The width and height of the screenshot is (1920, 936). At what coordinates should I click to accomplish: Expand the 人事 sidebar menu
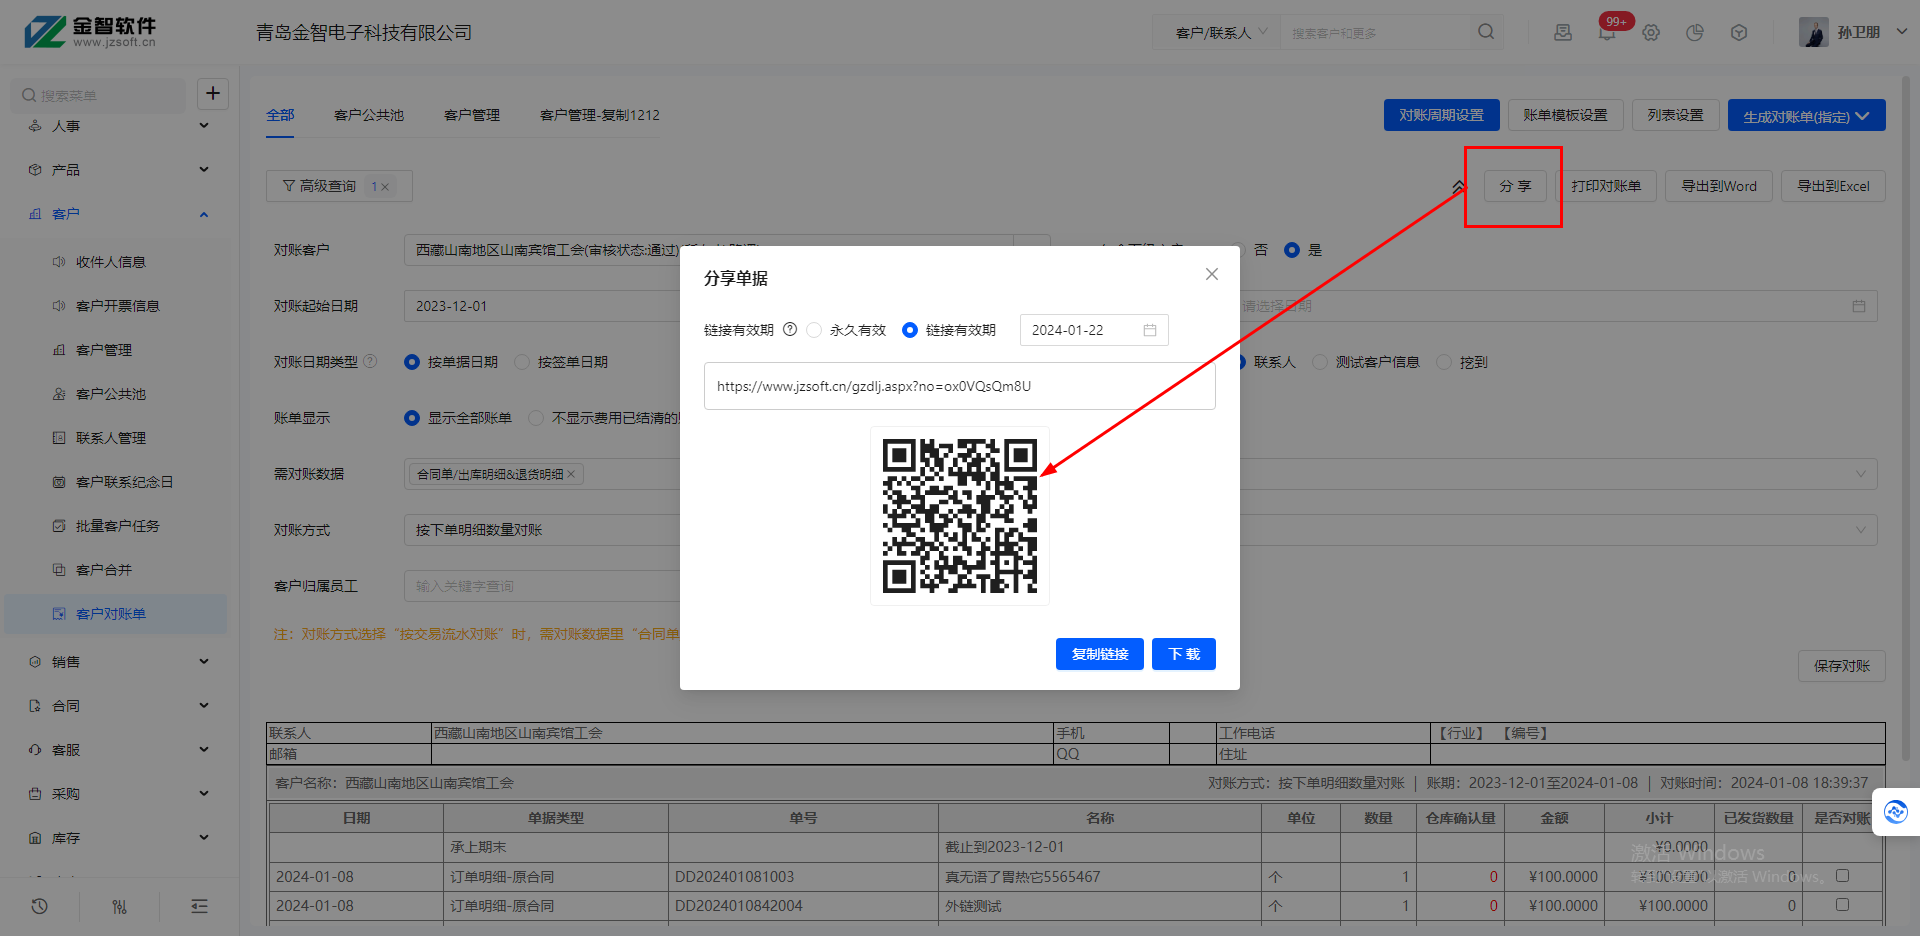click(118, 126)
